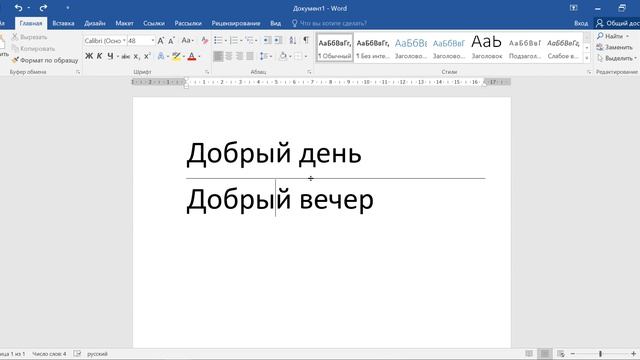Open the Ссылки ribbon tab

(154, 23)
